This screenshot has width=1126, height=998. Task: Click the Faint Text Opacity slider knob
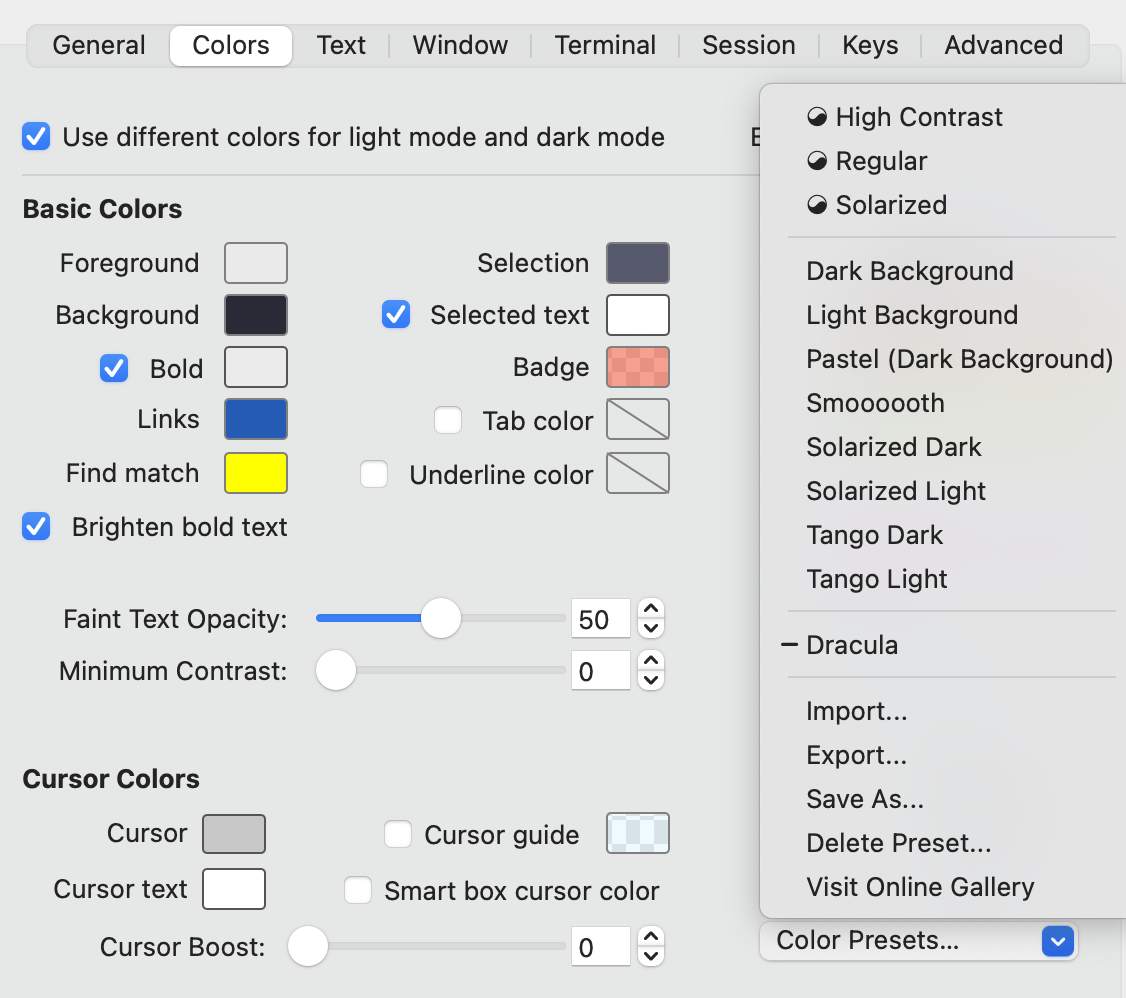point(440,617)
